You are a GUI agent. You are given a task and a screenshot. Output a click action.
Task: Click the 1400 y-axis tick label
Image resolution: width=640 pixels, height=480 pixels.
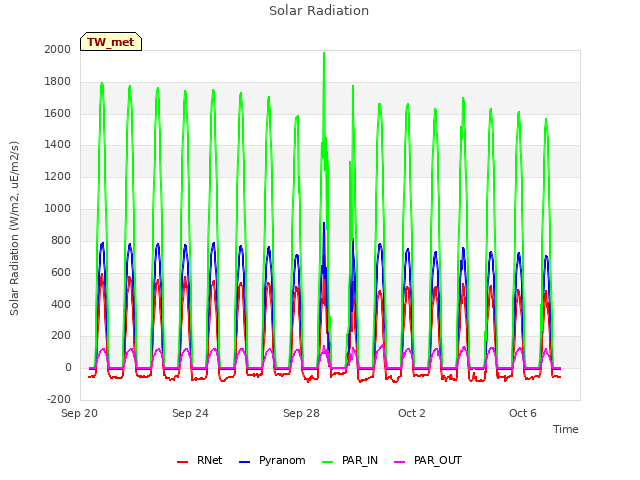click(58, 144)
